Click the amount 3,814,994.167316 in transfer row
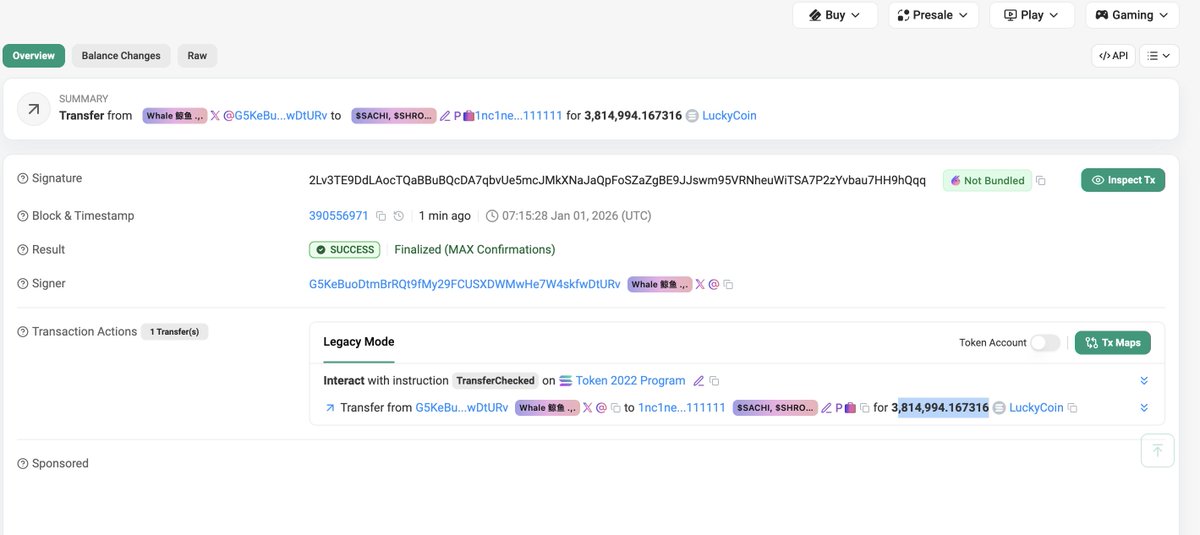The width and height of the screenshot is (1200, 535). 940,408
